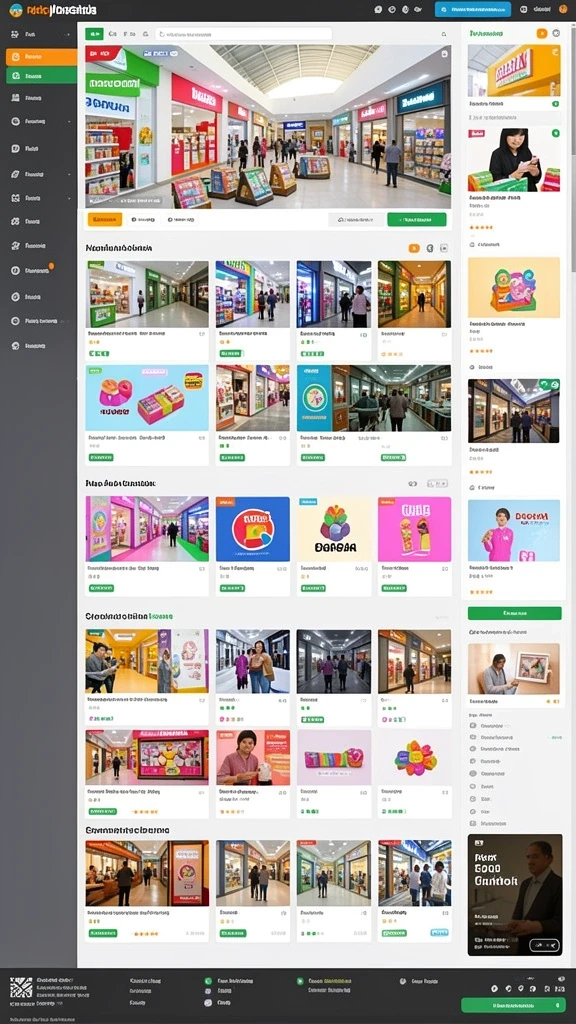Click the play circle icon in the footer
The height and width of the screenshot is (1024, 576).
click(300, 981)
